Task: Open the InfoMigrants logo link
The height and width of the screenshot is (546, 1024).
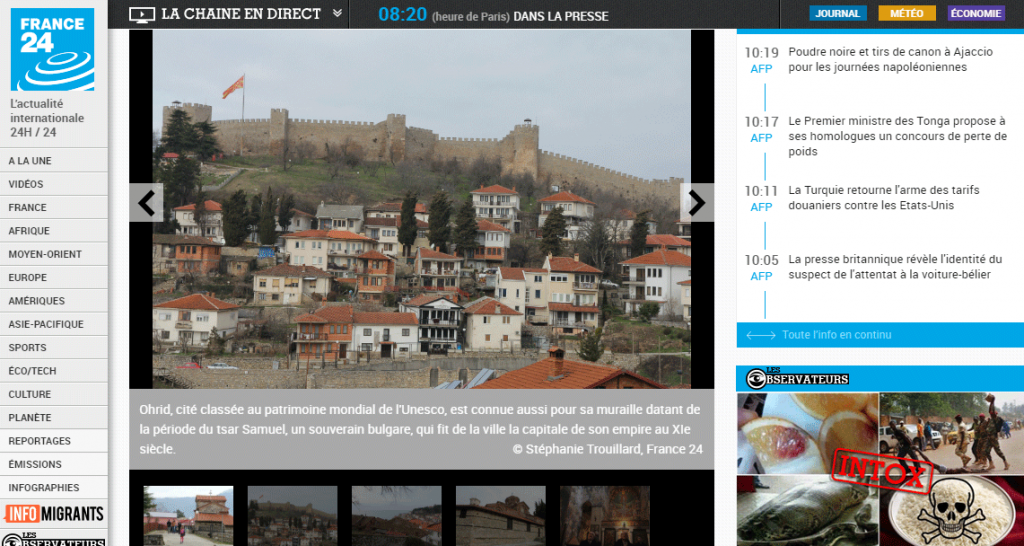Action: tap(54, 513)
